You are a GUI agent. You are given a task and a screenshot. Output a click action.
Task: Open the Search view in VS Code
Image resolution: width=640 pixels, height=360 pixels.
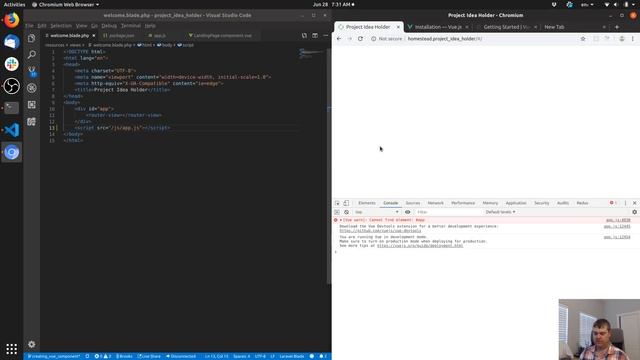(31, 55)
